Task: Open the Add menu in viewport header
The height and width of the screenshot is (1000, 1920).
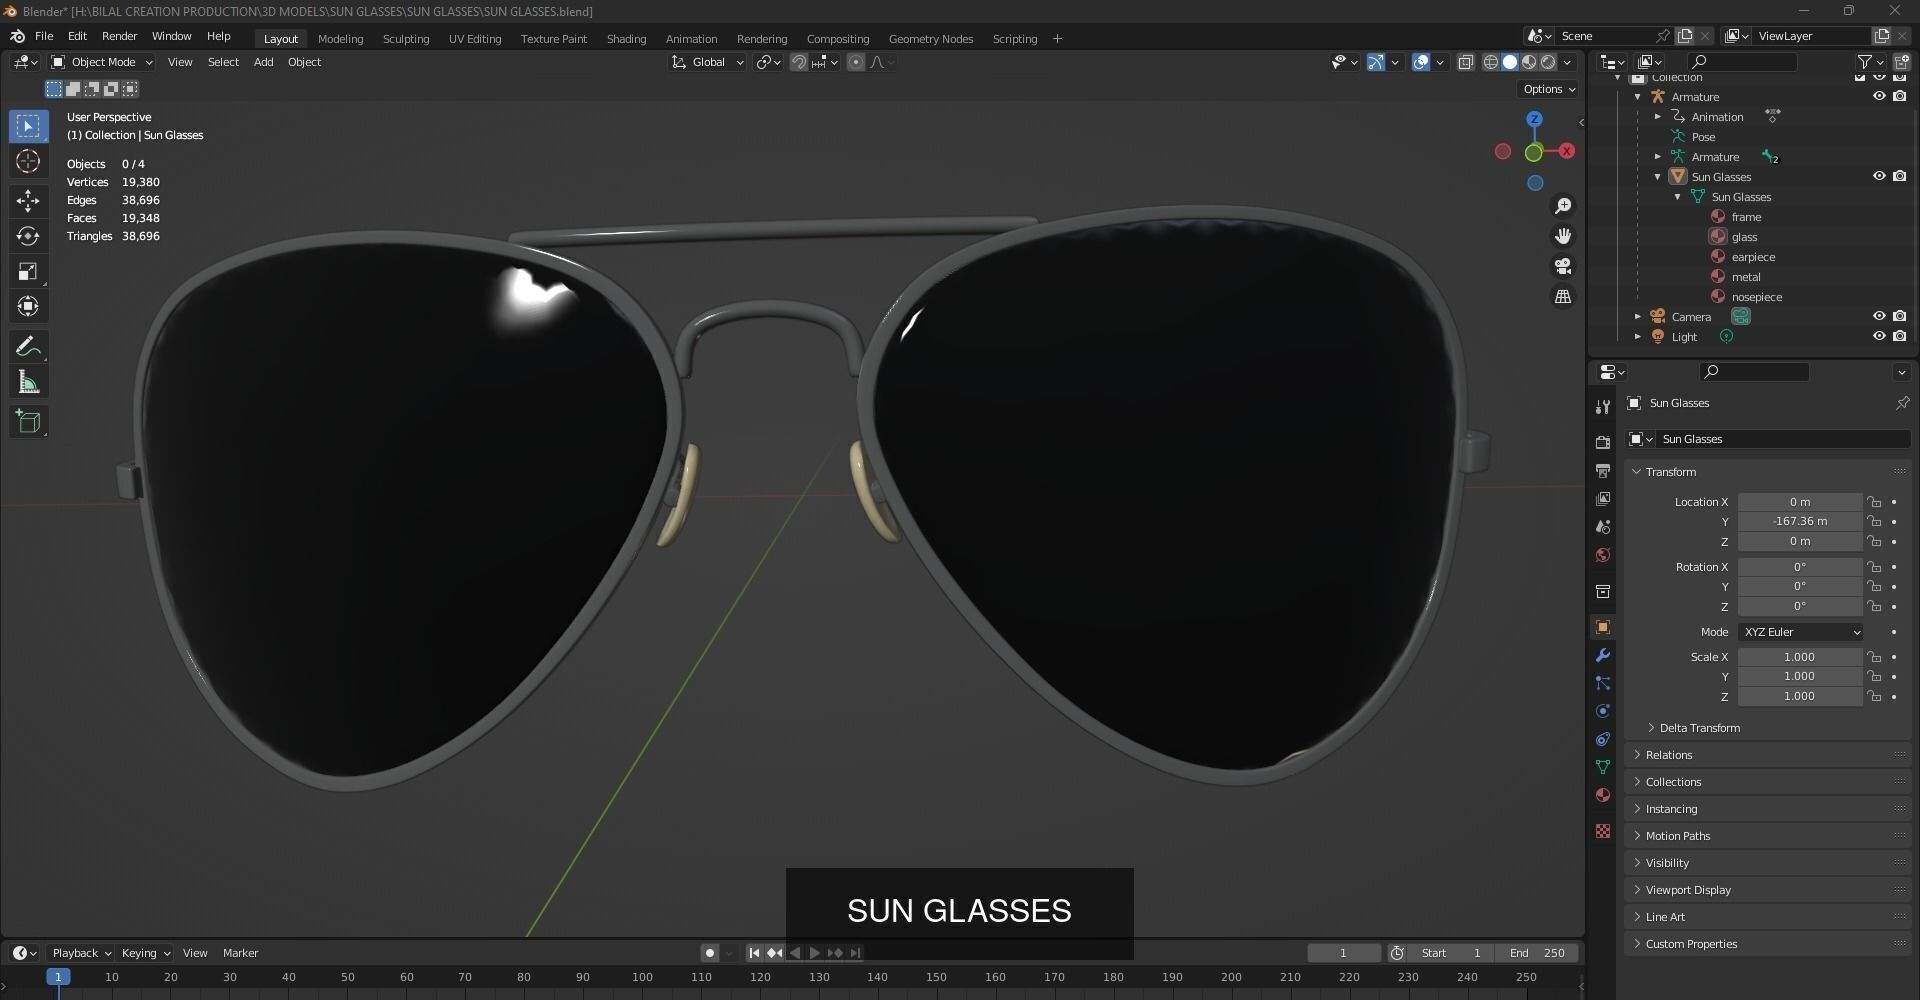Action: 263,62
